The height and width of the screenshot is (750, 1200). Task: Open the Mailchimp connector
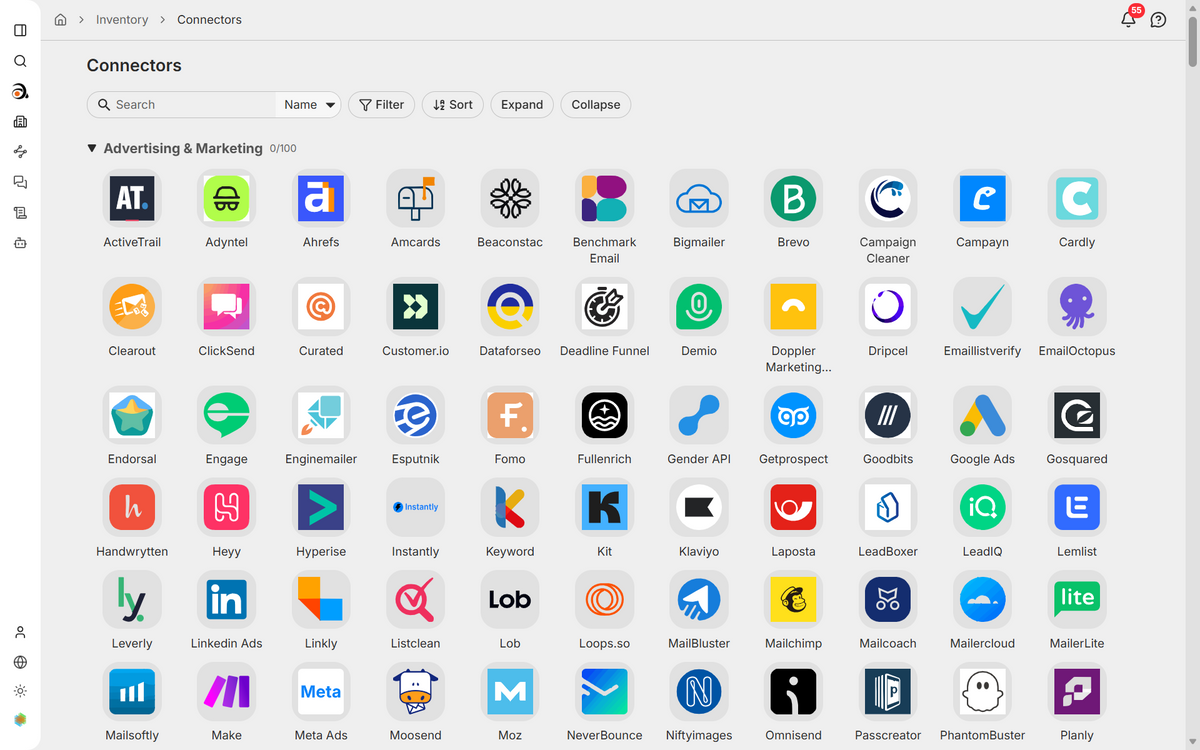pos(793,600)
